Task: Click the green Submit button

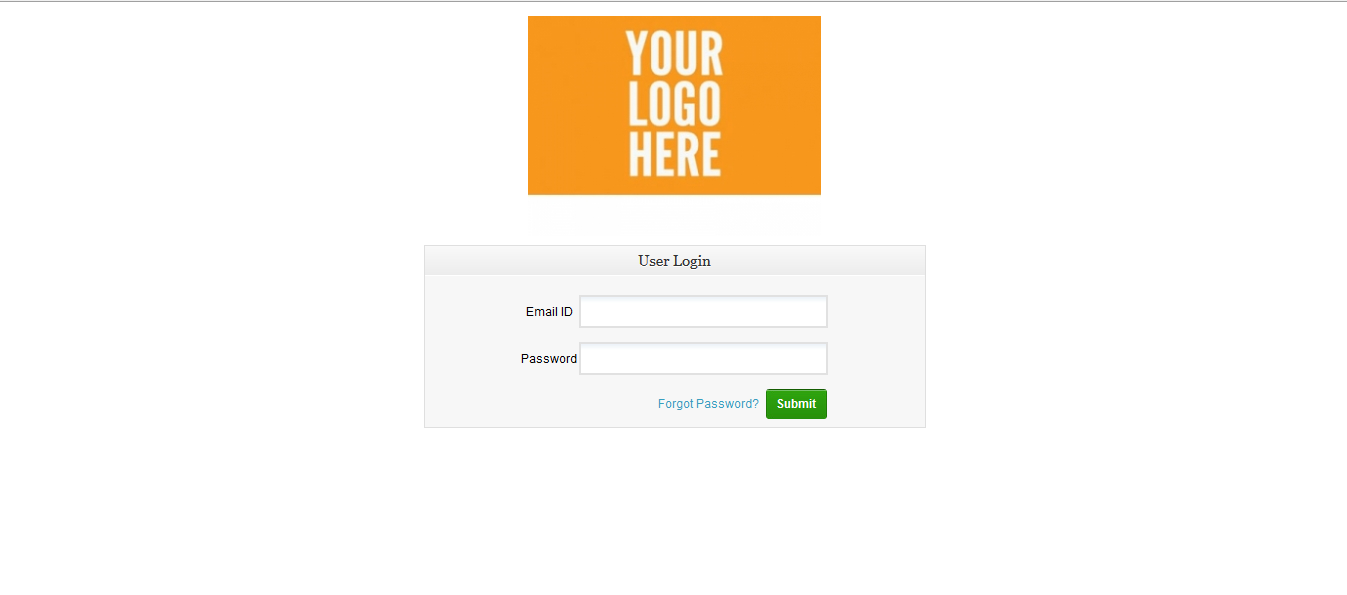Action: click(x=796, y=404)
